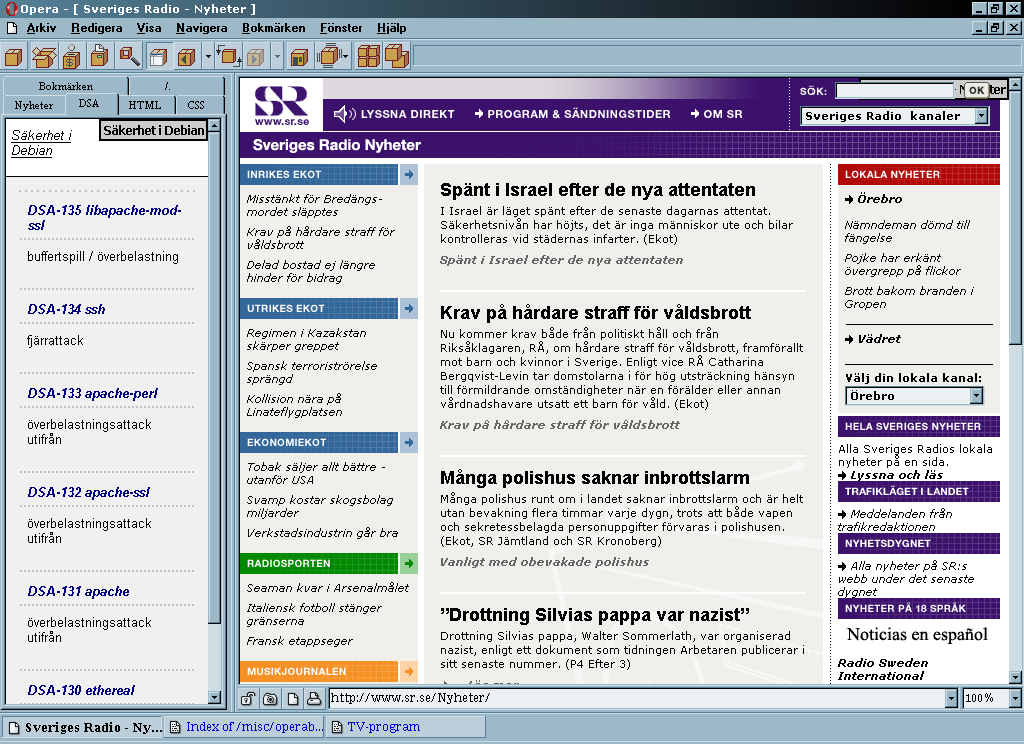Viewport: 1024px width, 744px height.
Task: Switch to the TV-program page tab
Action: tap(384, 727)
